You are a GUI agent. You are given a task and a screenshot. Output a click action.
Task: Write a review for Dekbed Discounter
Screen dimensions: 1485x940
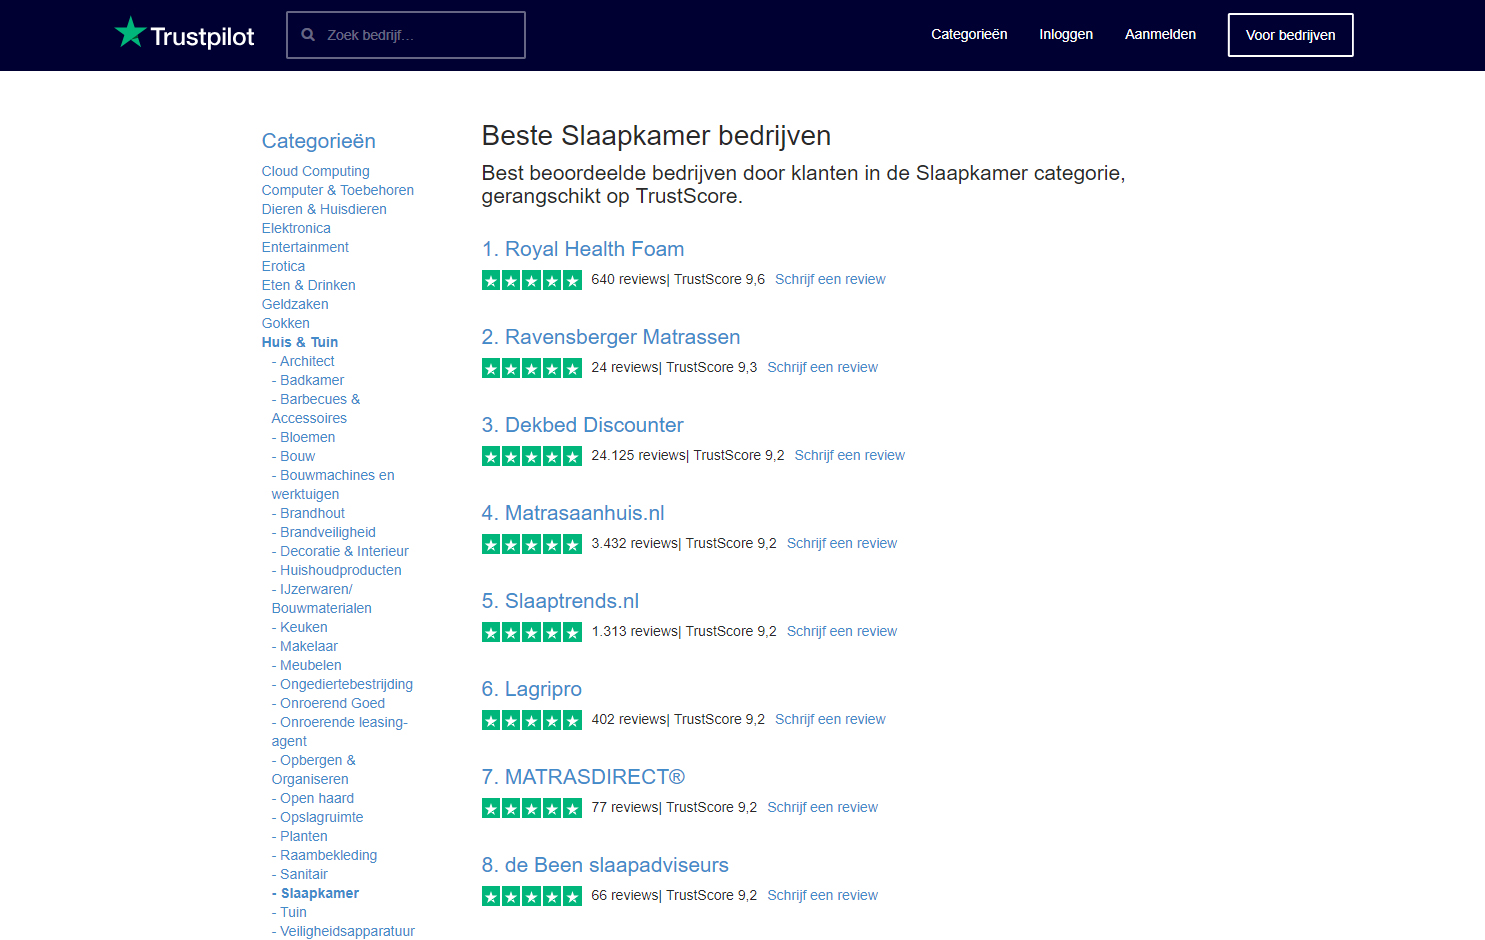(x=849, y=455)
